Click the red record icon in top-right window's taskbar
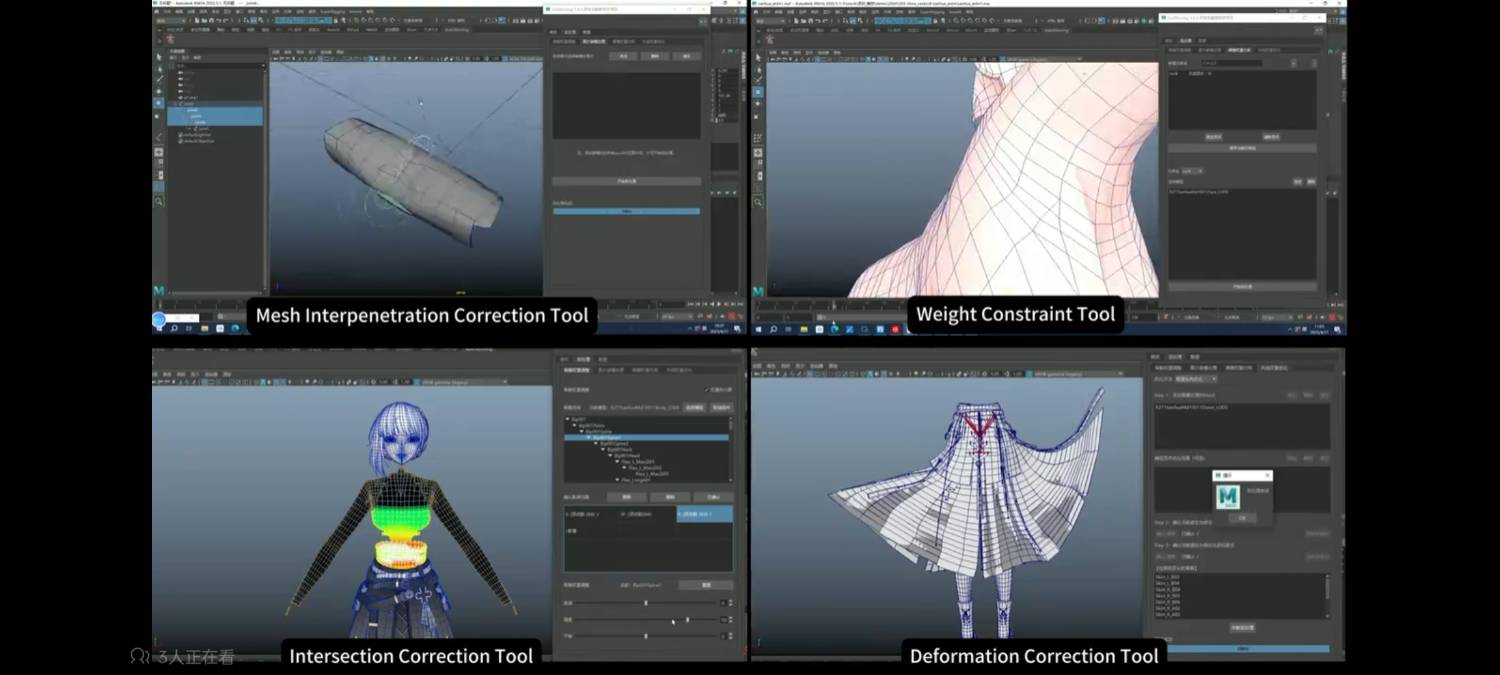Screen dimensions: 1500x675 point(895,329)
